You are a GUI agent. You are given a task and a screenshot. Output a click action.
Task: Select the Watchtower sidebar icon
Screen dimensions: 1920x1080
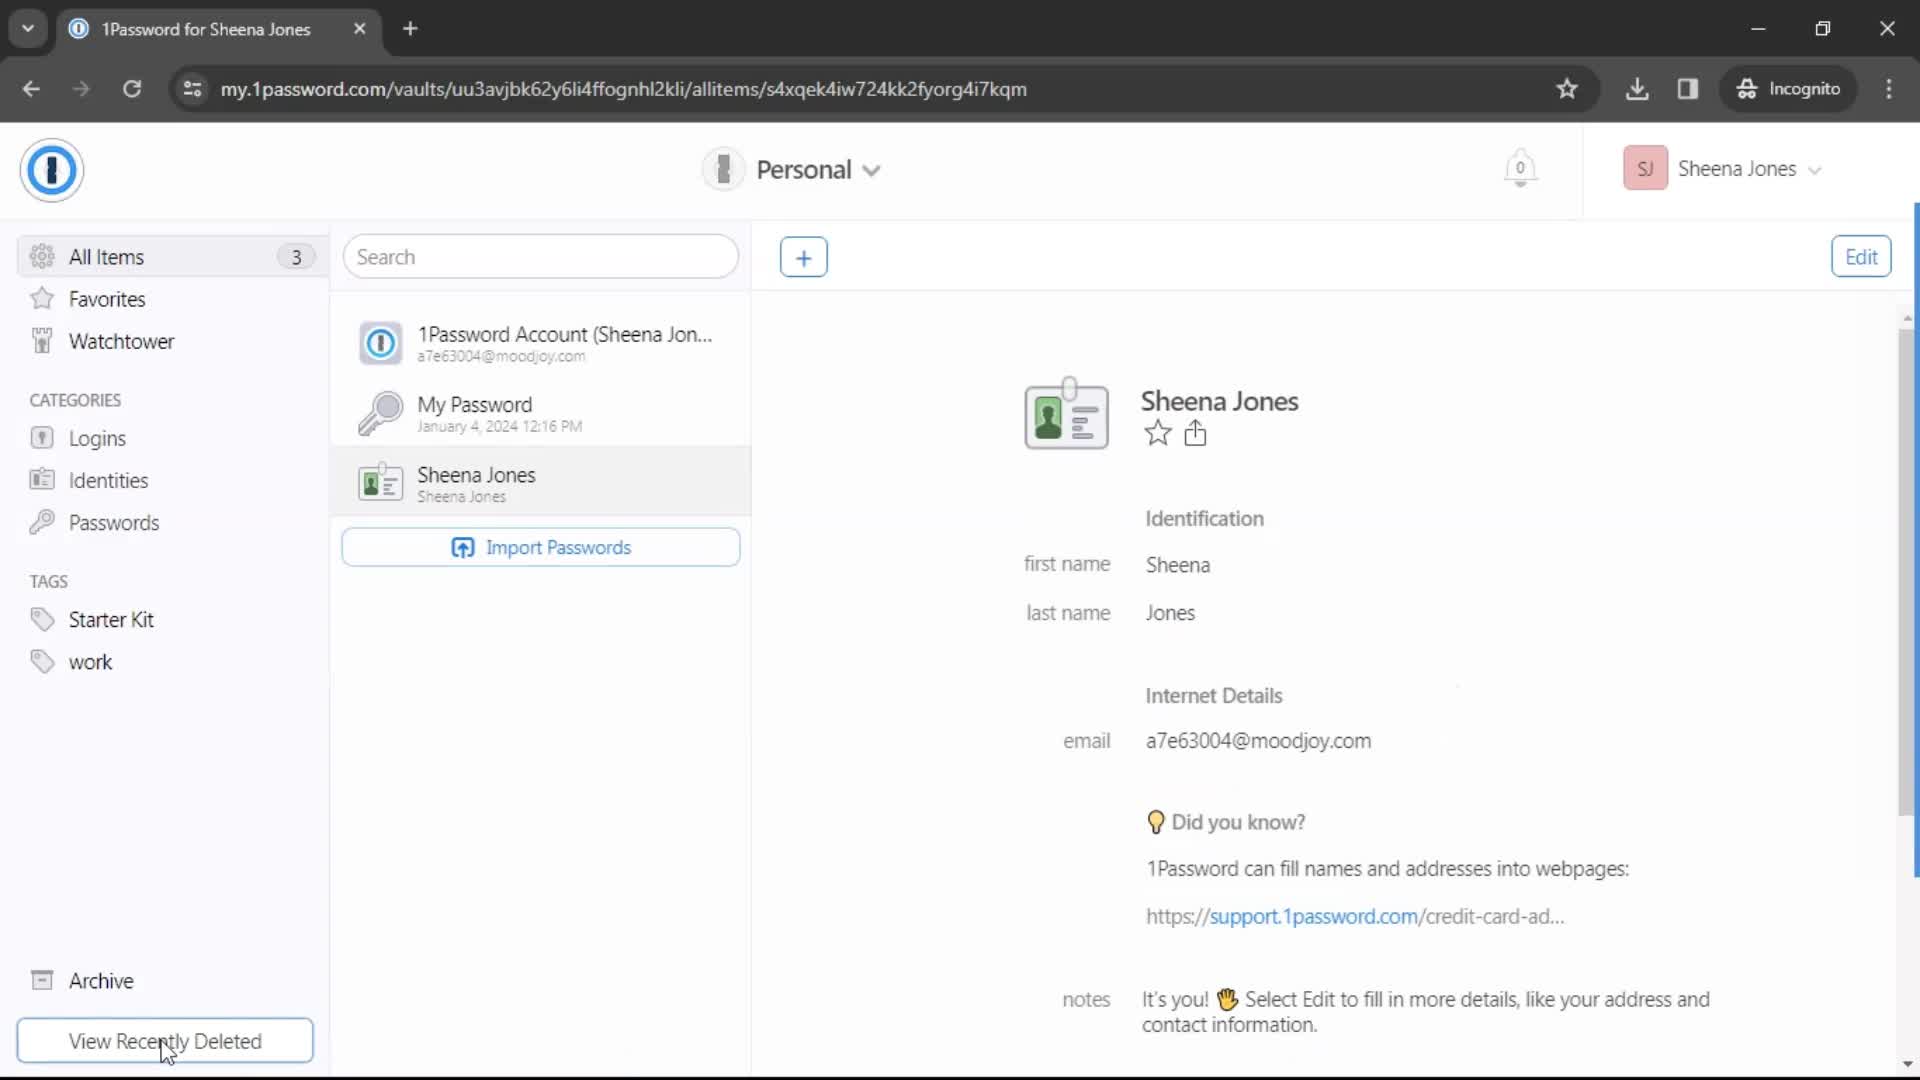(x=42, y=342)
